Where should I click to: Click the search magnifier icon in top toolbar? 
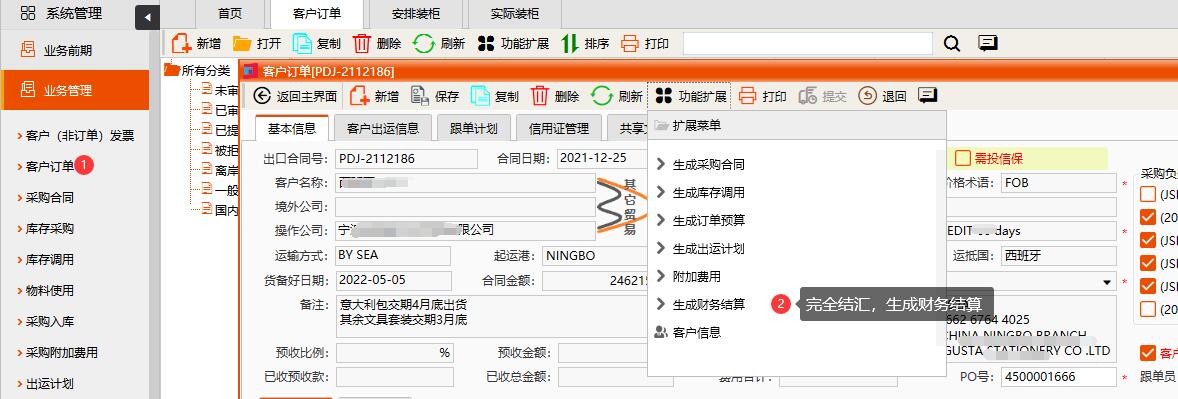[x=952, y=44]
